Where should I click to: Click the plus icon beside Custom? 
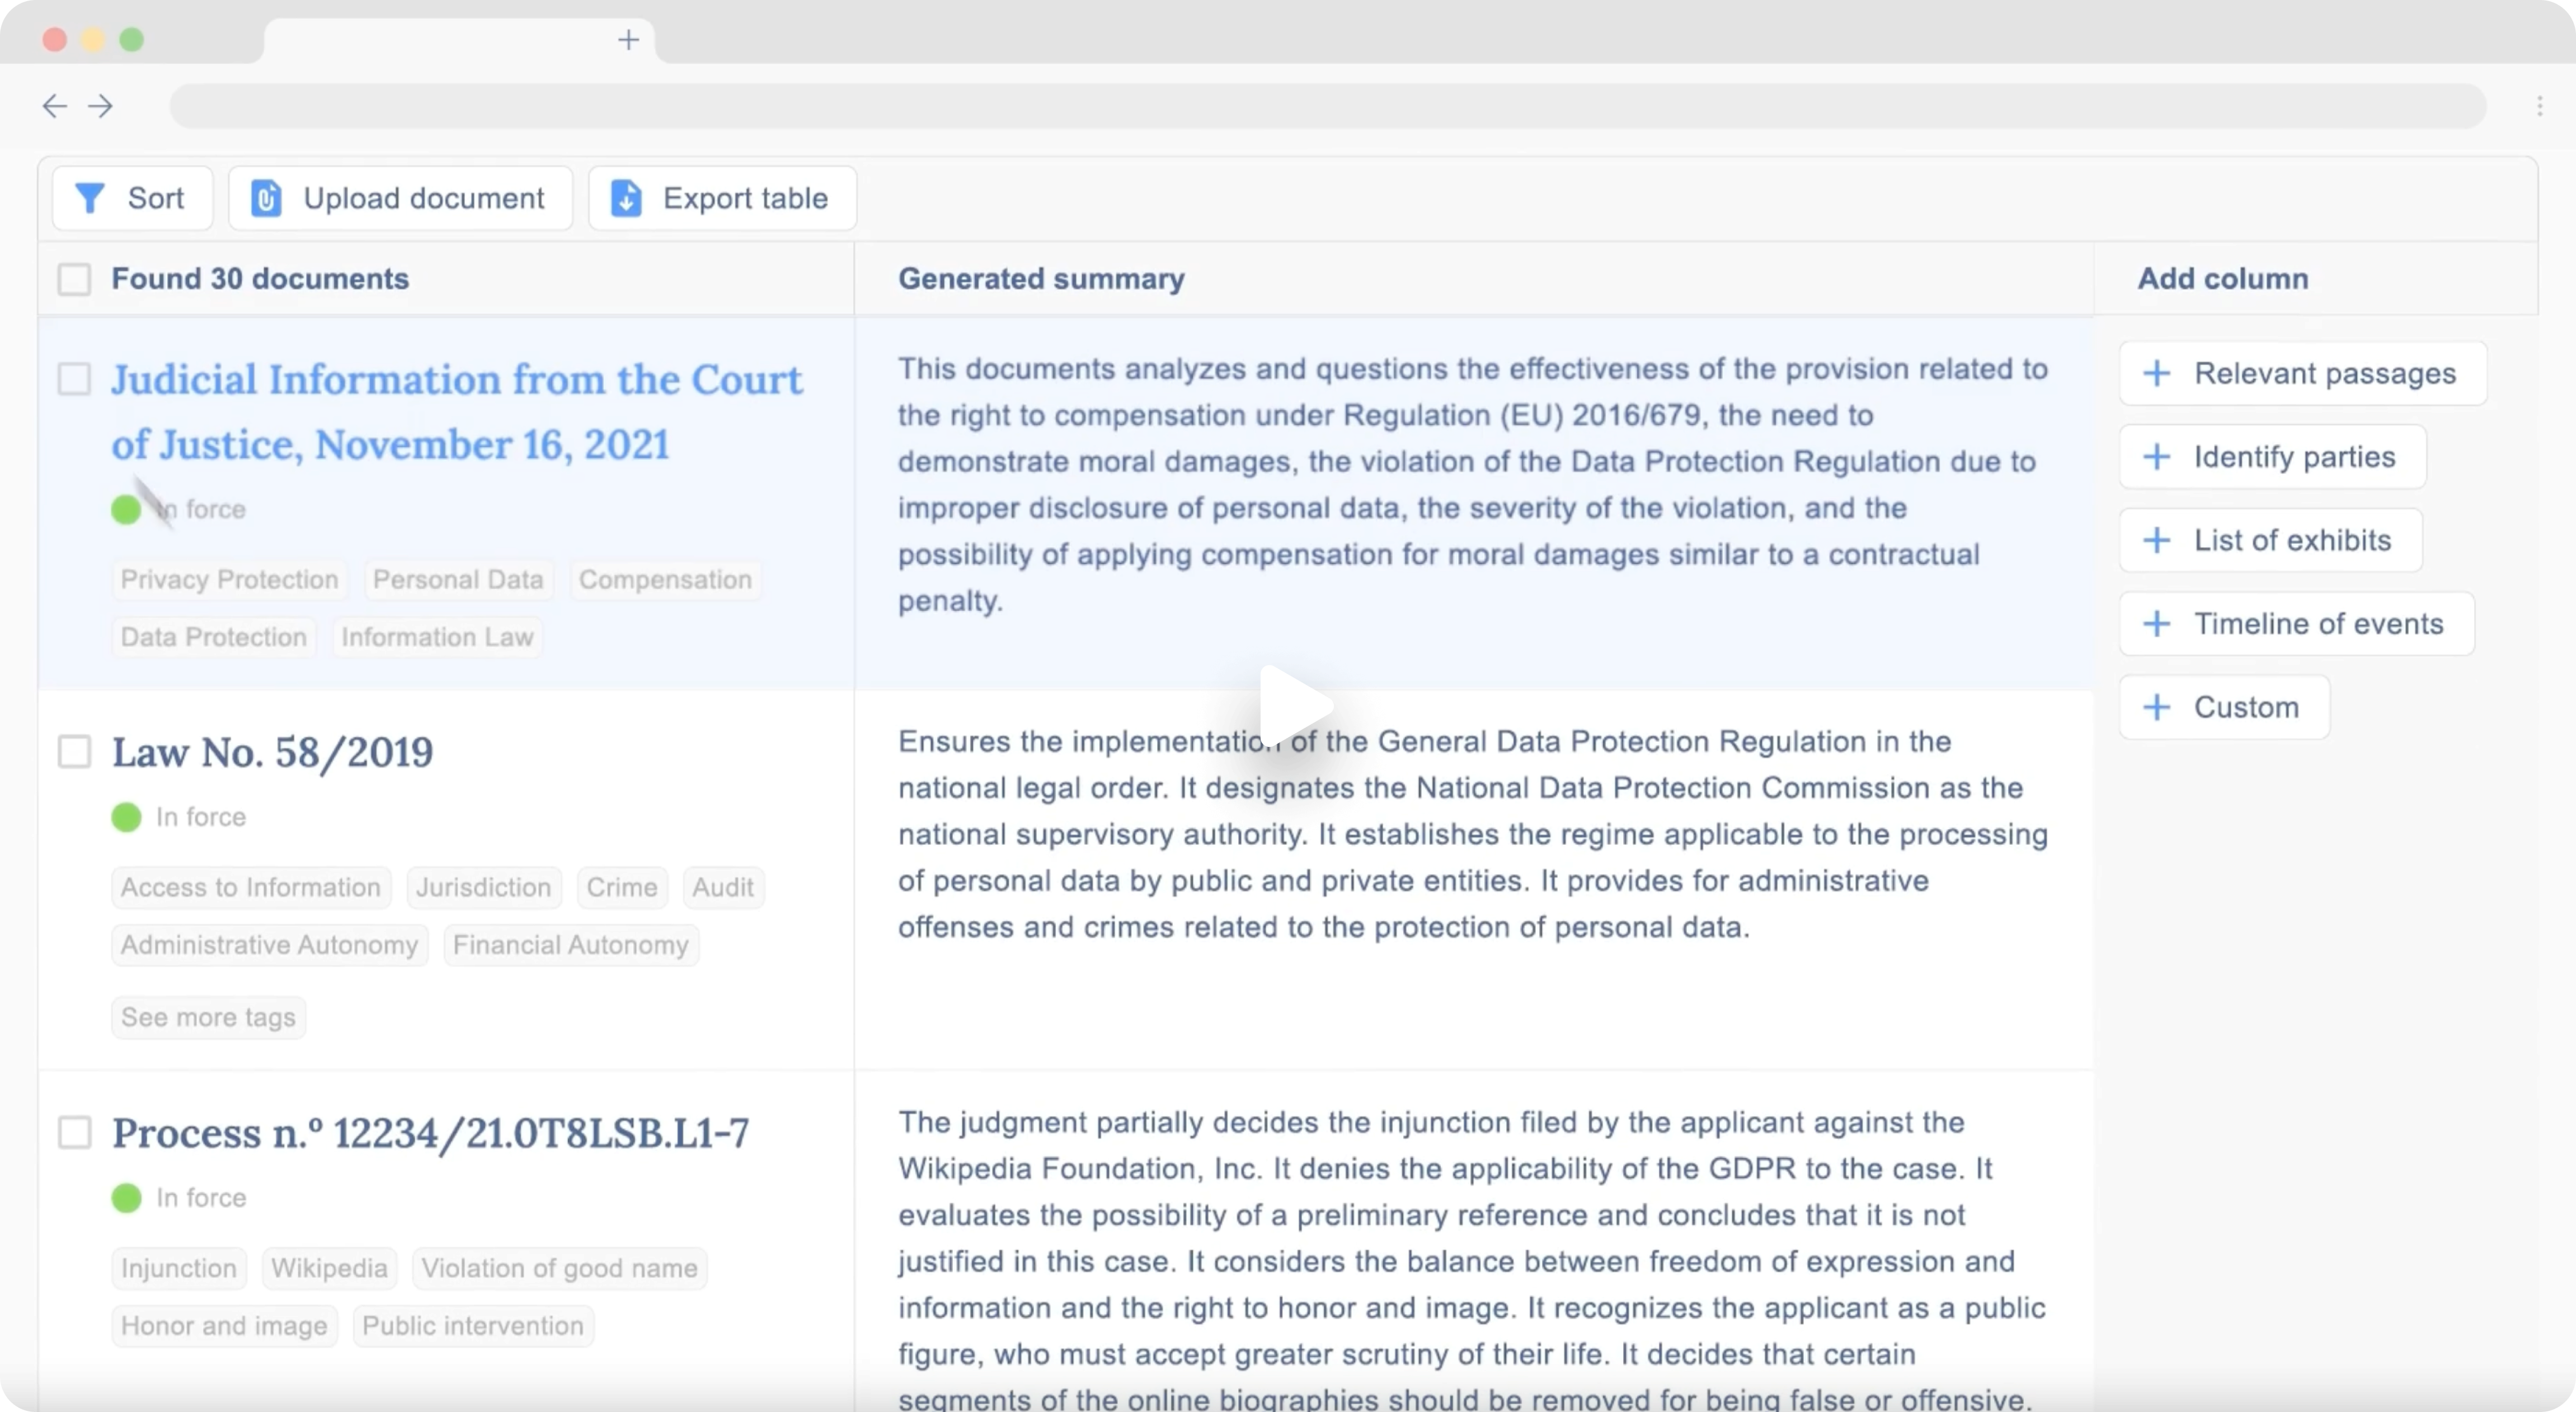(2157, 707)
